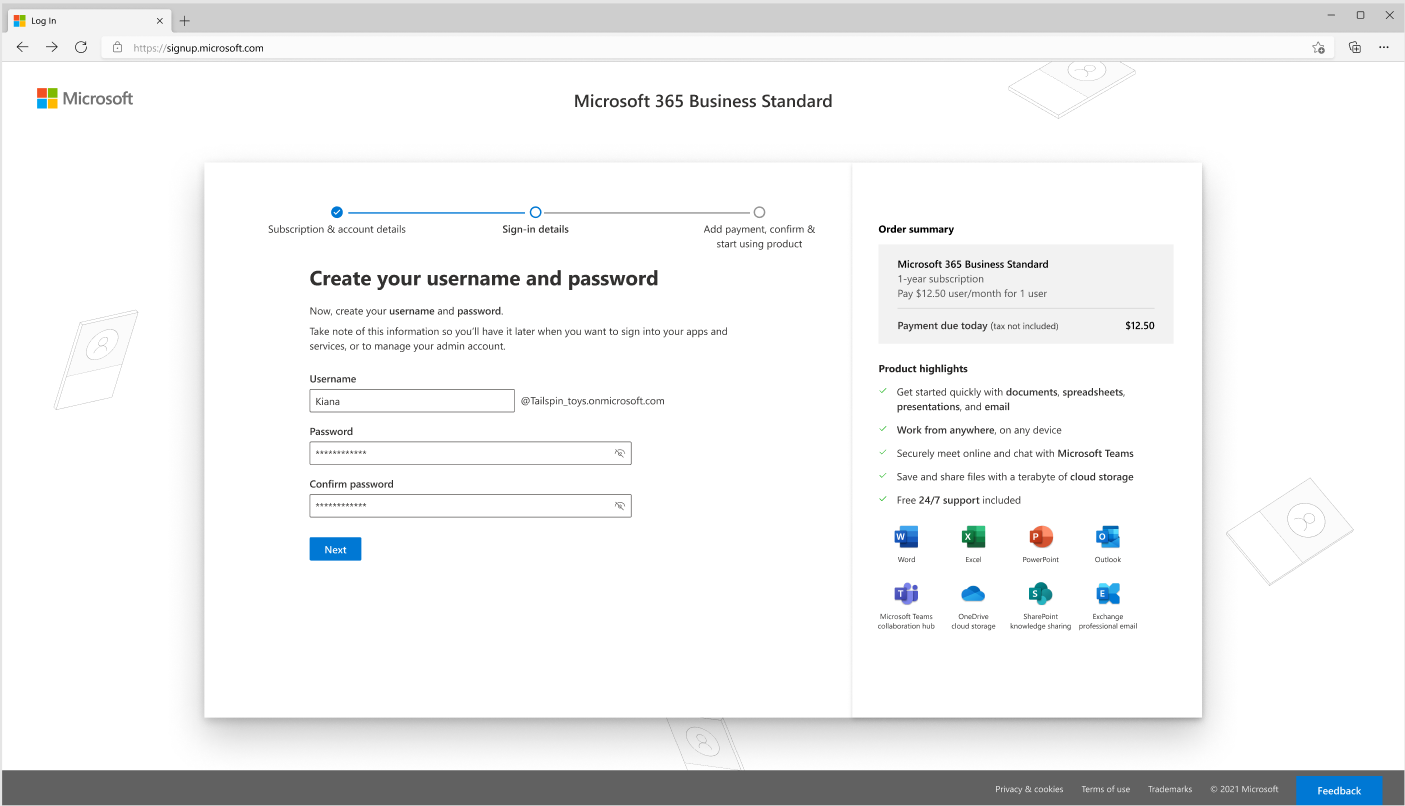This screenshot has width=1405, height=806.
Task: Click the browser forward arrow
Action: coord(52,47)
